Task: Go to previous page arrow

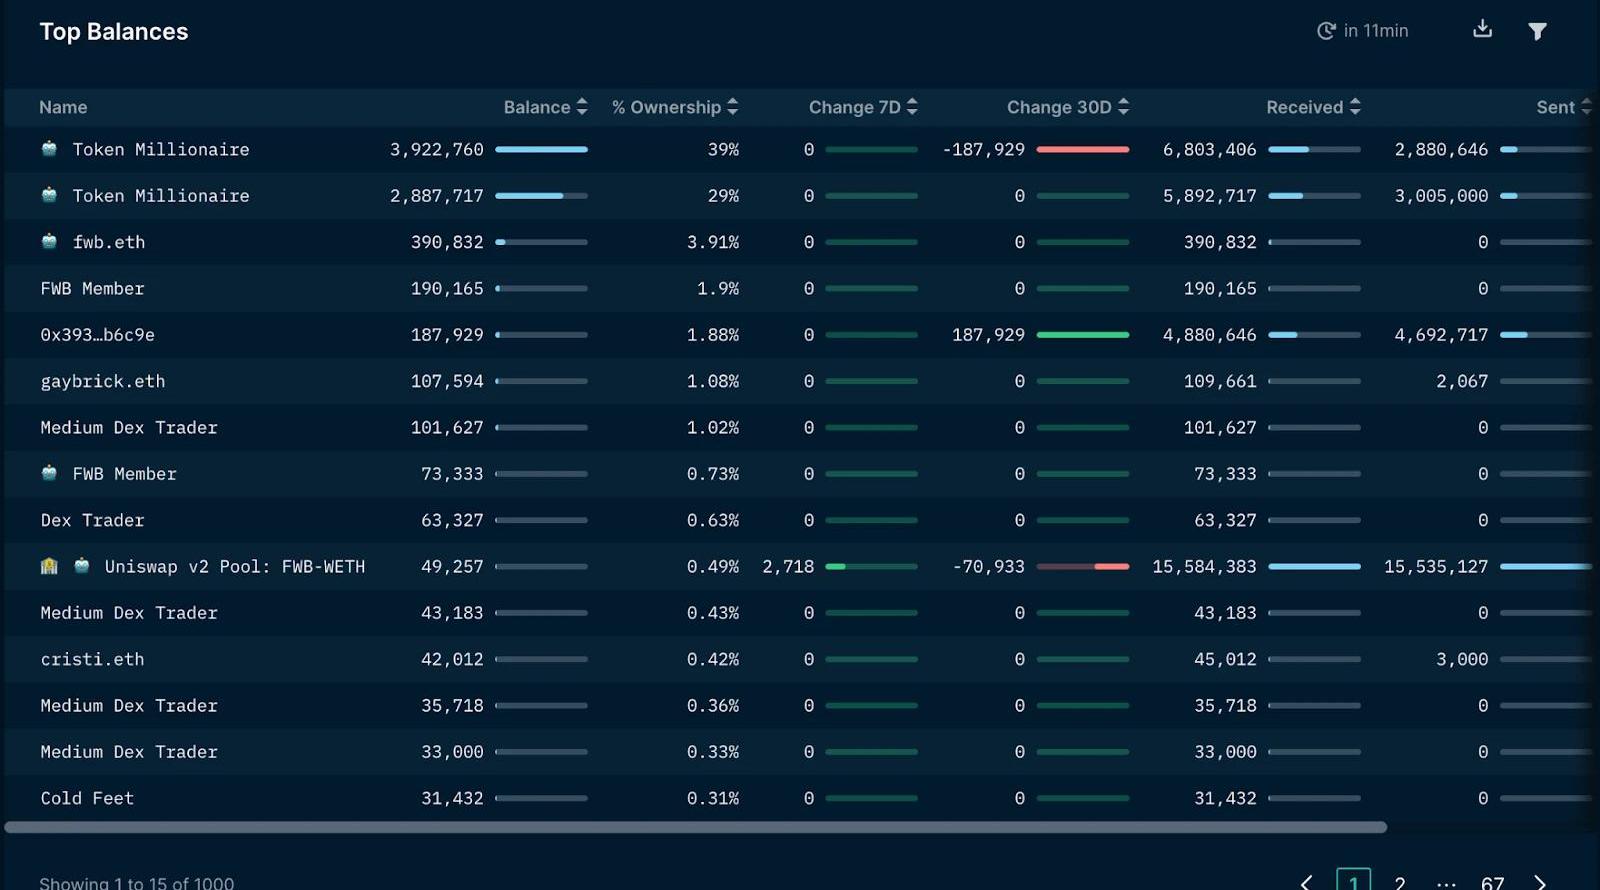Action: [1306, 882]
